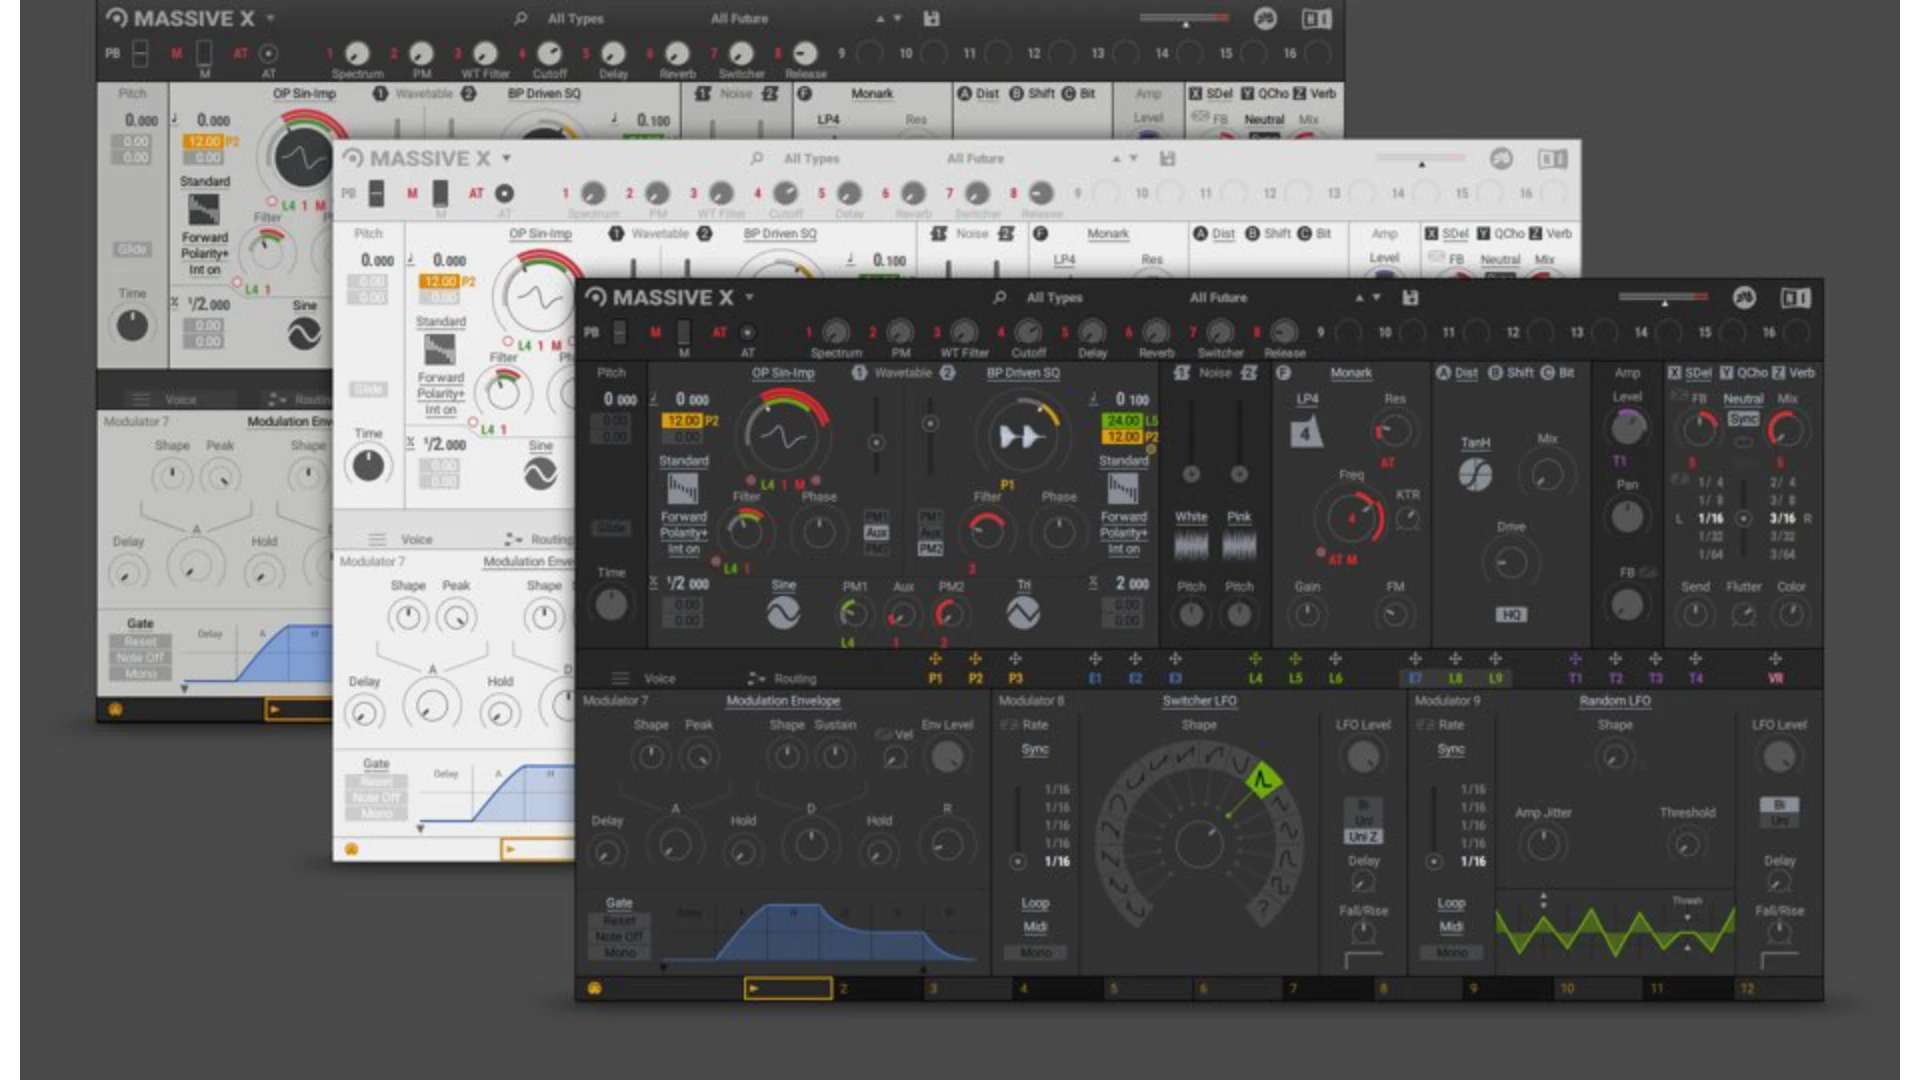This screenshot has width=1920, height=1080.
Task: Click the pink noise waveform thumbnail
Action: pyautogui.click(x=1239, y=545)
